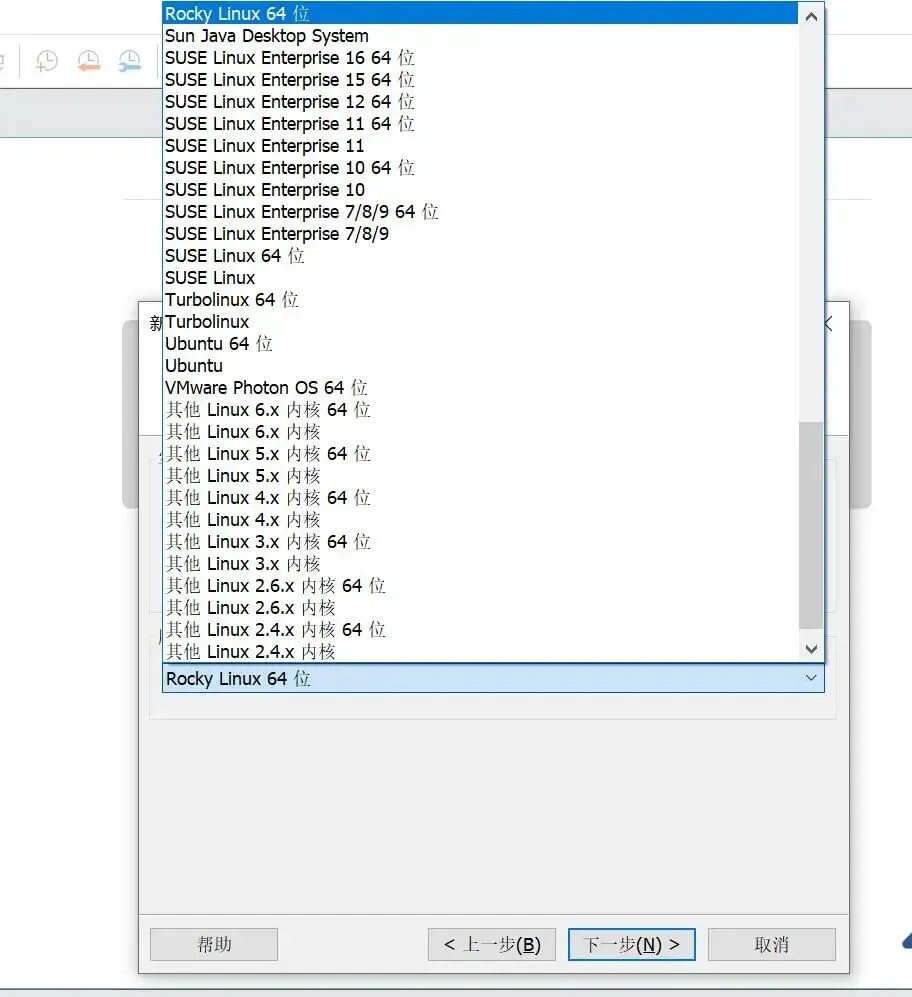Collapse the Rocky Linux 64 位 version combo box
Image resolution: width=912 pixels, height=997 pixels.
(x=493, y=678)
